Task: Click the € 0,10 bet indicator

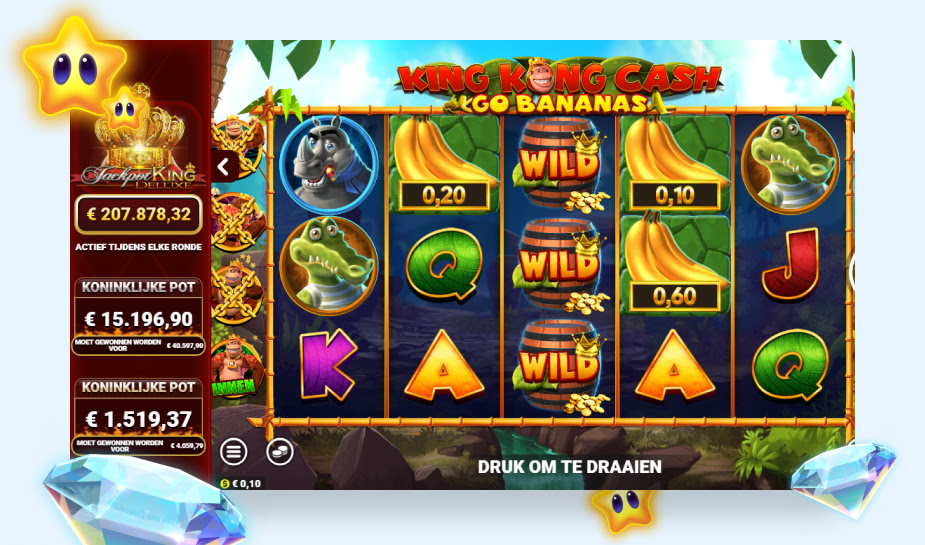Action: (241, 484)
